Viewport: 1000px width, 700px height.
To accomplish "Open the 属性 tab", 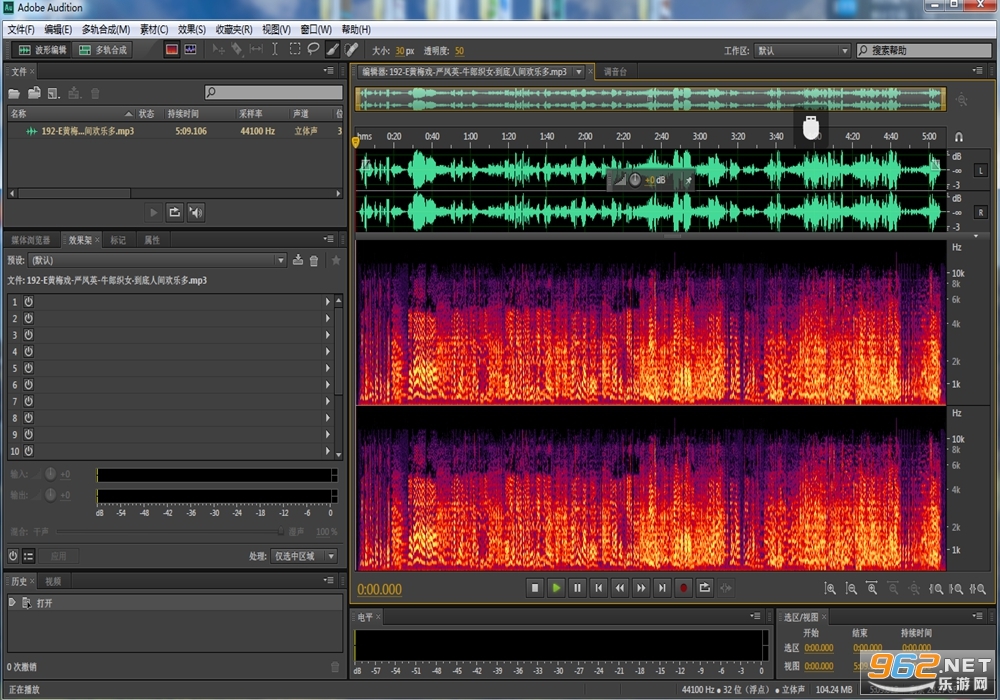I will click(x=152, y=240).
